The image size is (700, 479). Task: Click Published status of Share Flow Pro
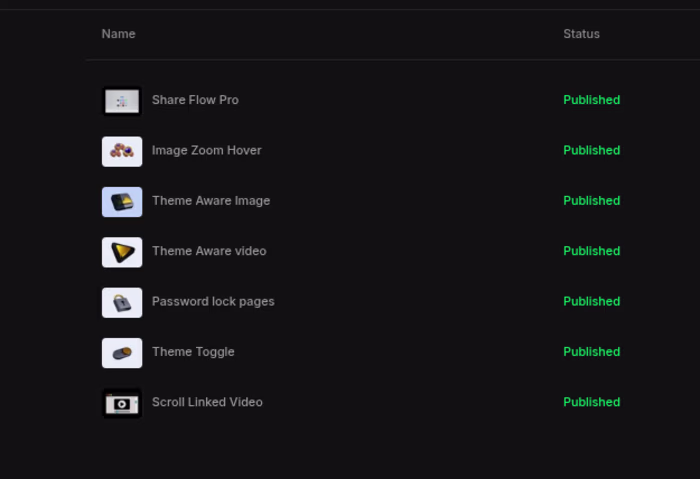pyautogui.click(x=591, y=100)
